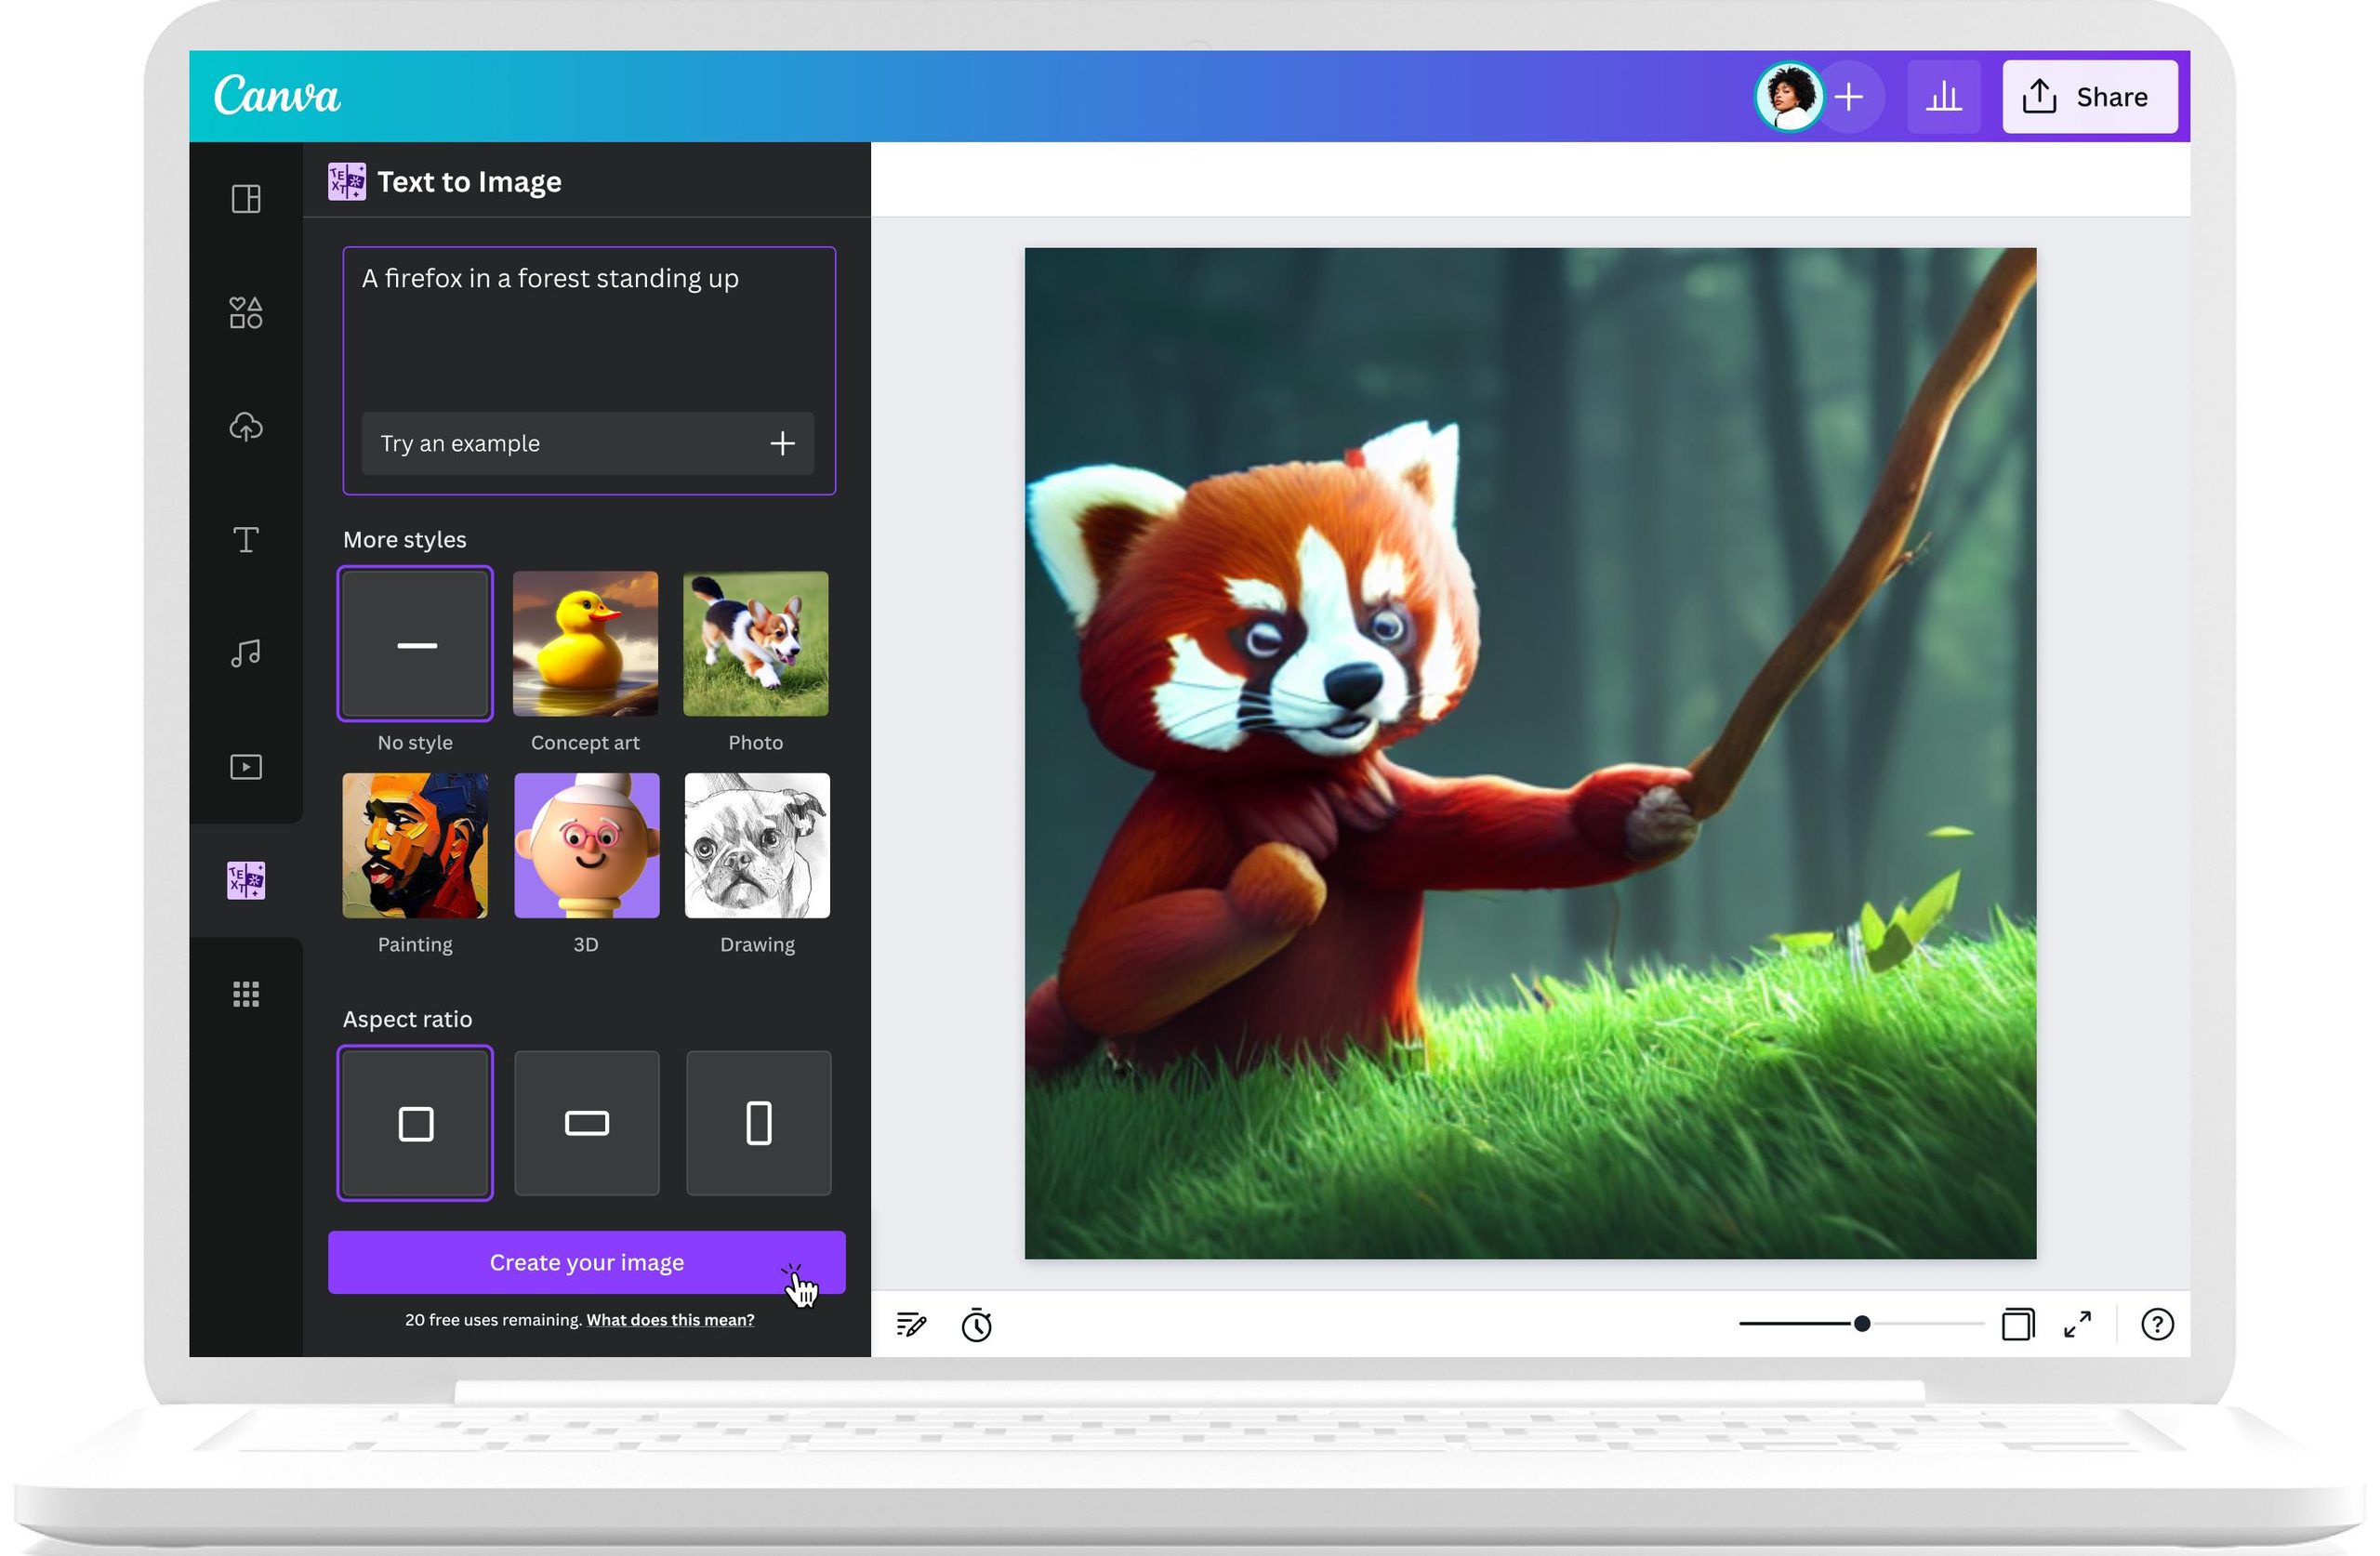Click the "Text to Image" panel title
Image resolution: width=2380 pixels, height=1556 pixels.
point(469,182)
